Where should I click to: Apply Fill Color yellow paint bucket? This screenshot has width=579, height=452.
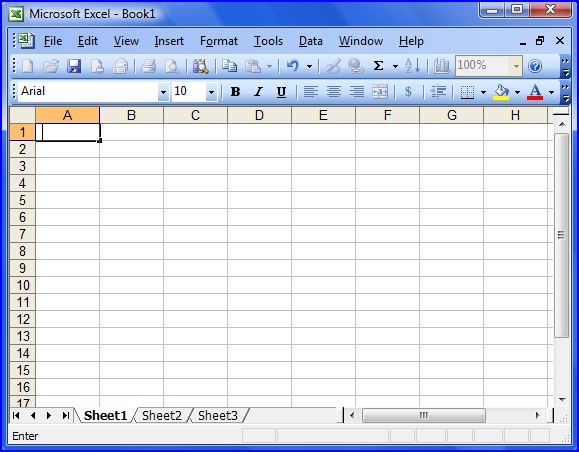[501, 92]
